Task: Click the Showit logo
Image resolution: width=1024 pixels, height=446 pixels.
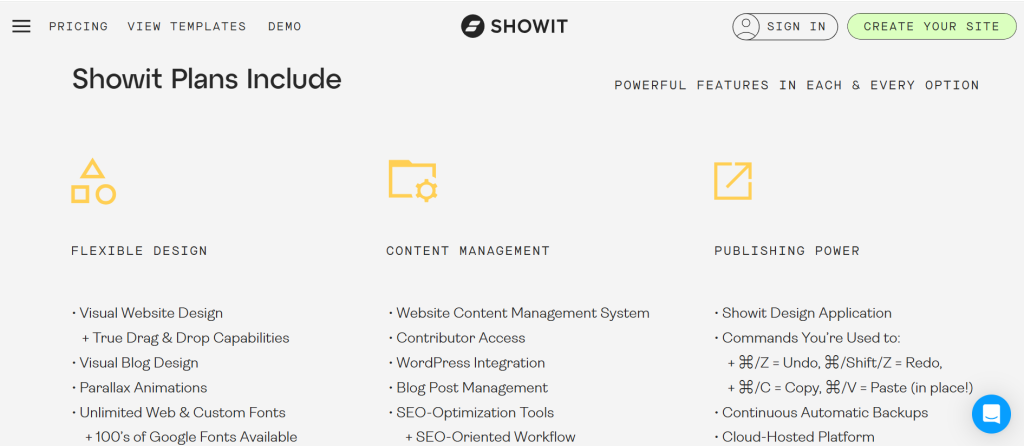Action: [514, 26]
